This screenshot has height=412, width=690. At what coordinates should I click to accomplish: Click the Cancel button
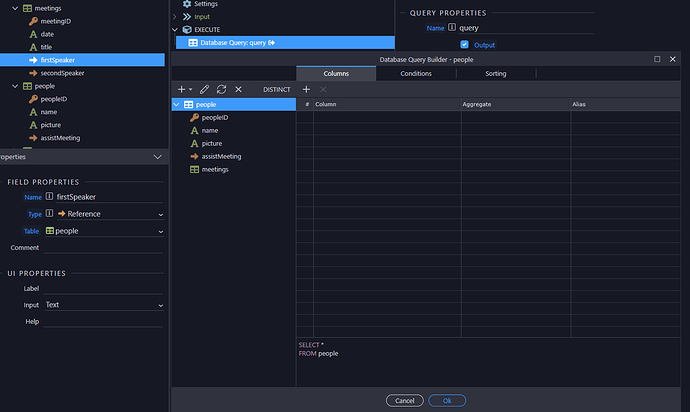[404, 400]
